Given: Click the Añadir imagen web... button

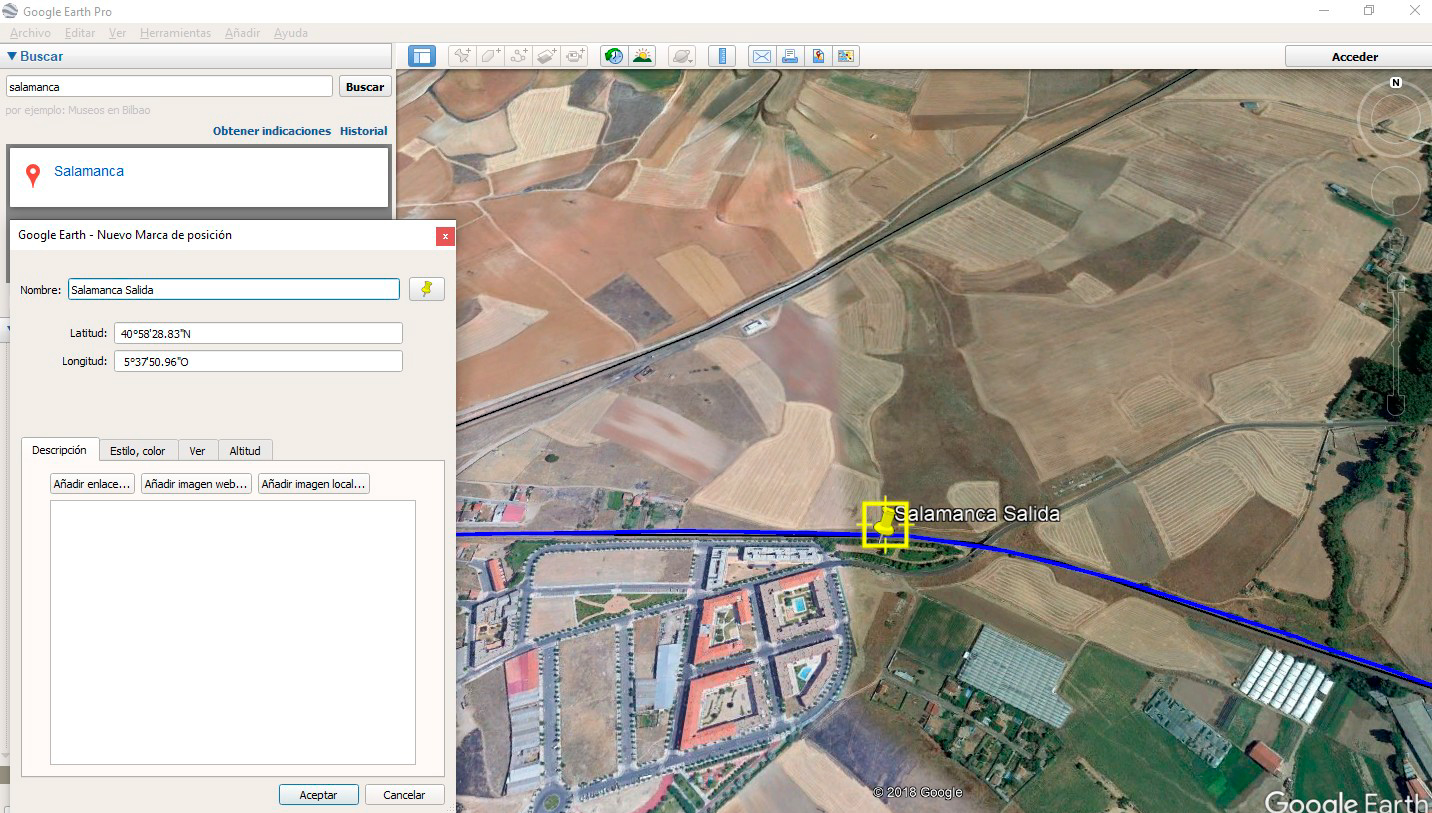Looking at the screenshot, I should coord(196,484).
